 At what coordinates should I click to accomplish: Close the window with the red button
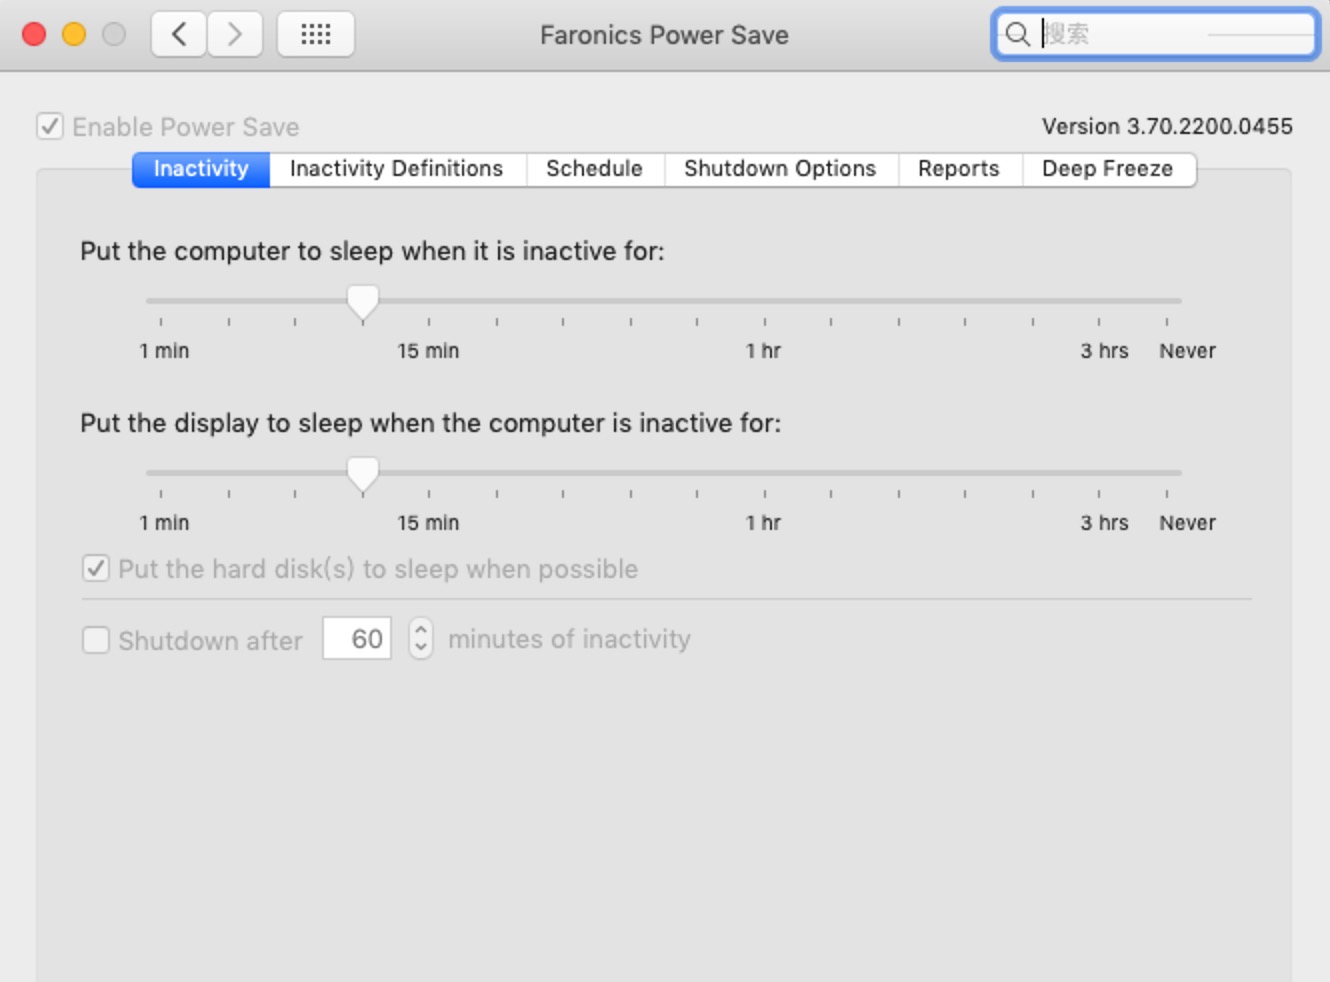pyautogui.click(x=34, y=34)
